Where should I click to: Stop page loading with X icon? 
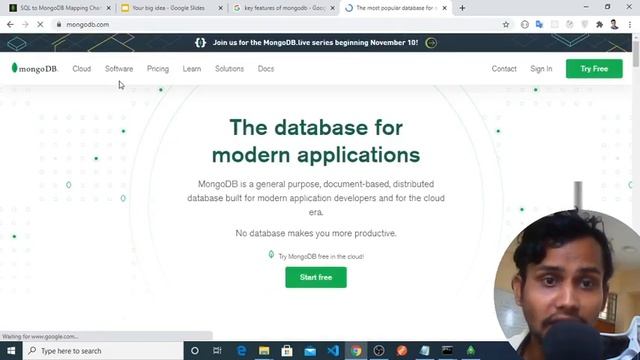[x=40, y=24]
